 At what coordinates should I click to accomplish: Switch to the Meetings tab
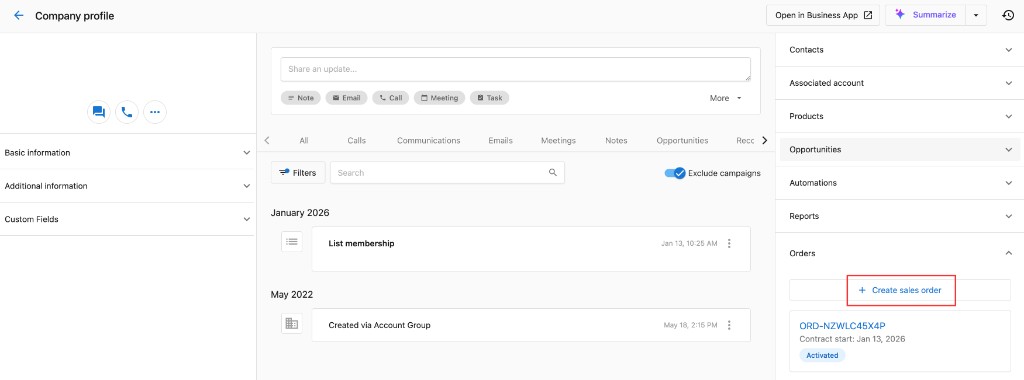pos(558,140)
